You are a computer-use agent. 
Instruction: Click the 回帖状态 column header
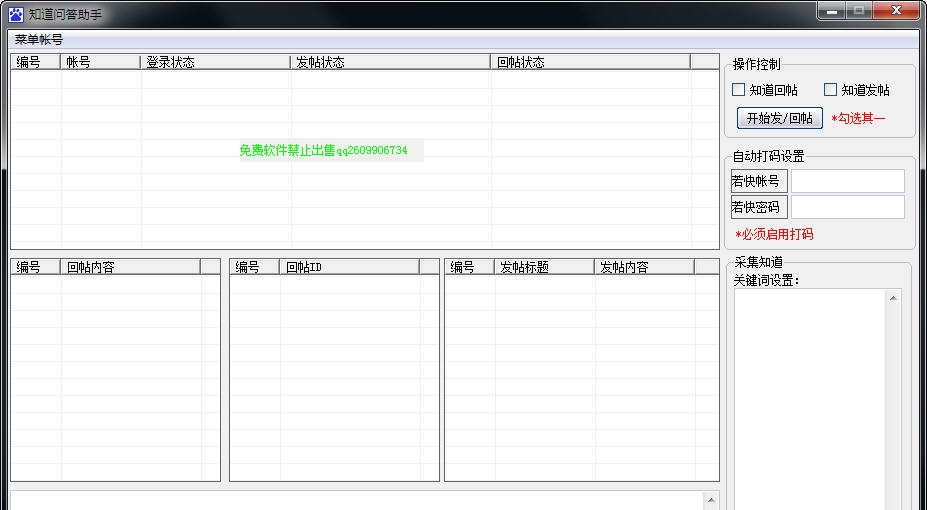(x=590, y=62)
